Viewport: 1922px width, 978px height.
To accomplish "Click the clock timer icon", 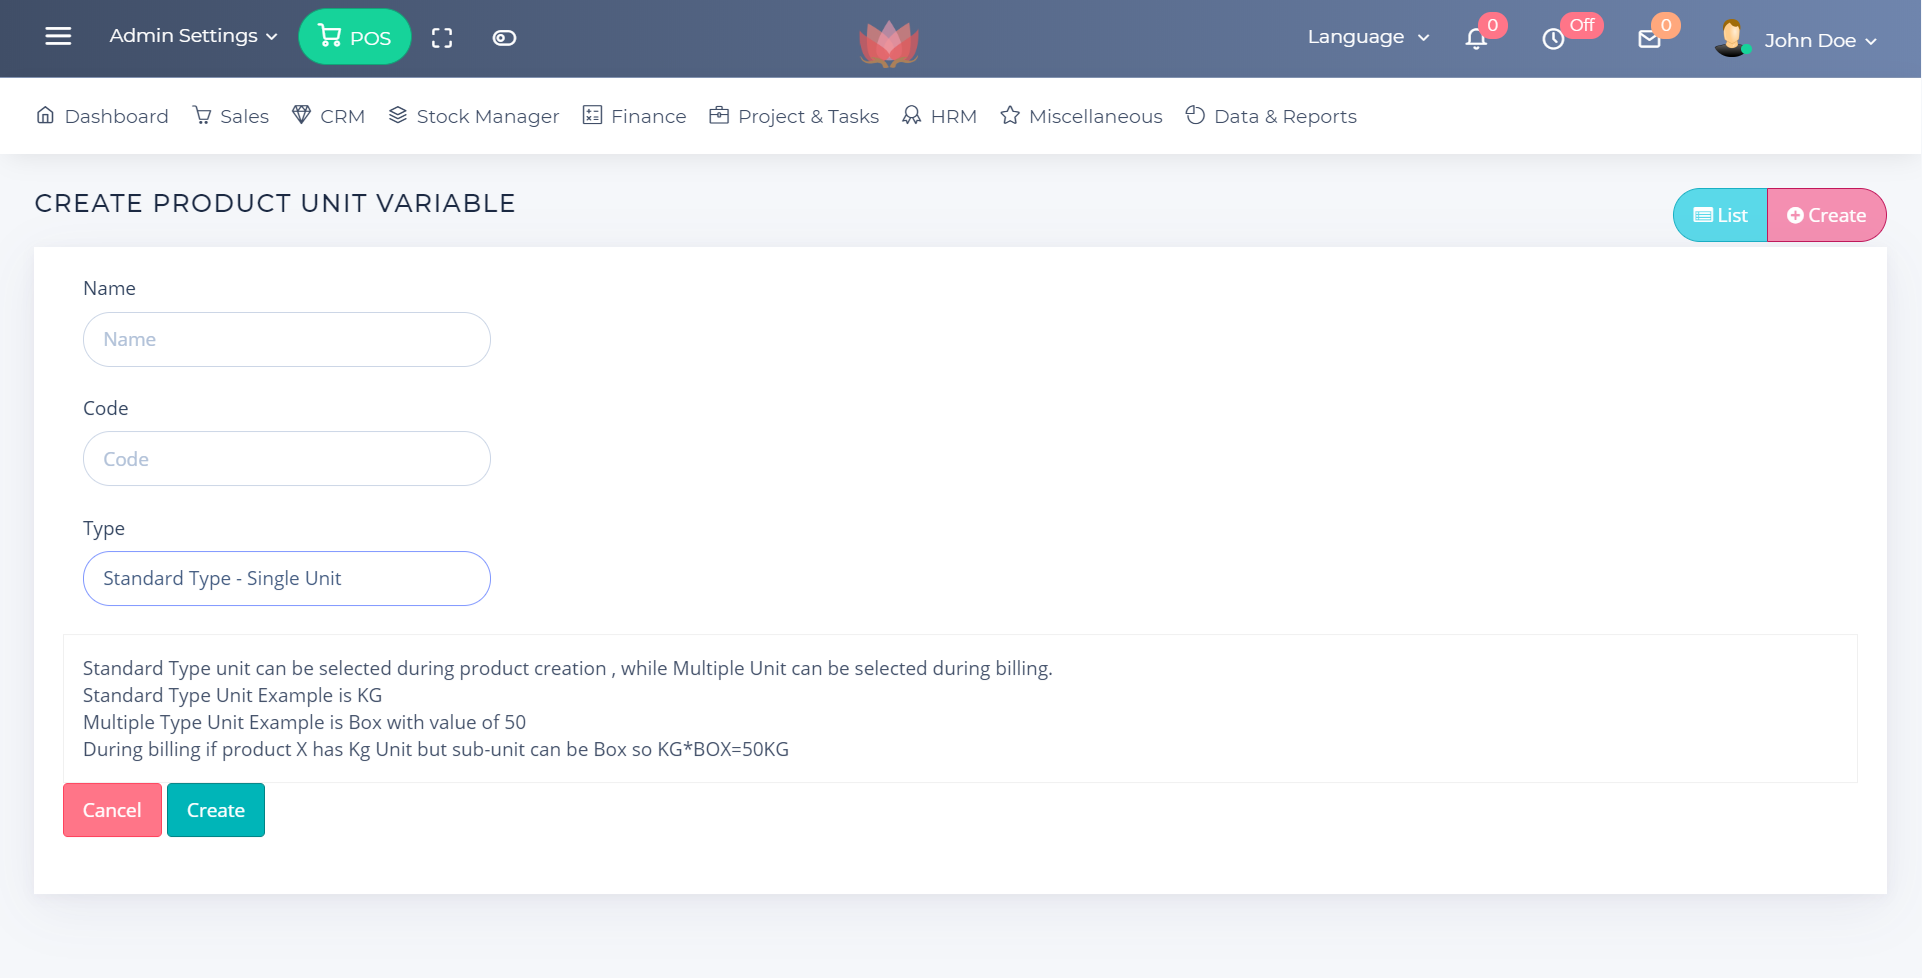I will click(1553, 39).
